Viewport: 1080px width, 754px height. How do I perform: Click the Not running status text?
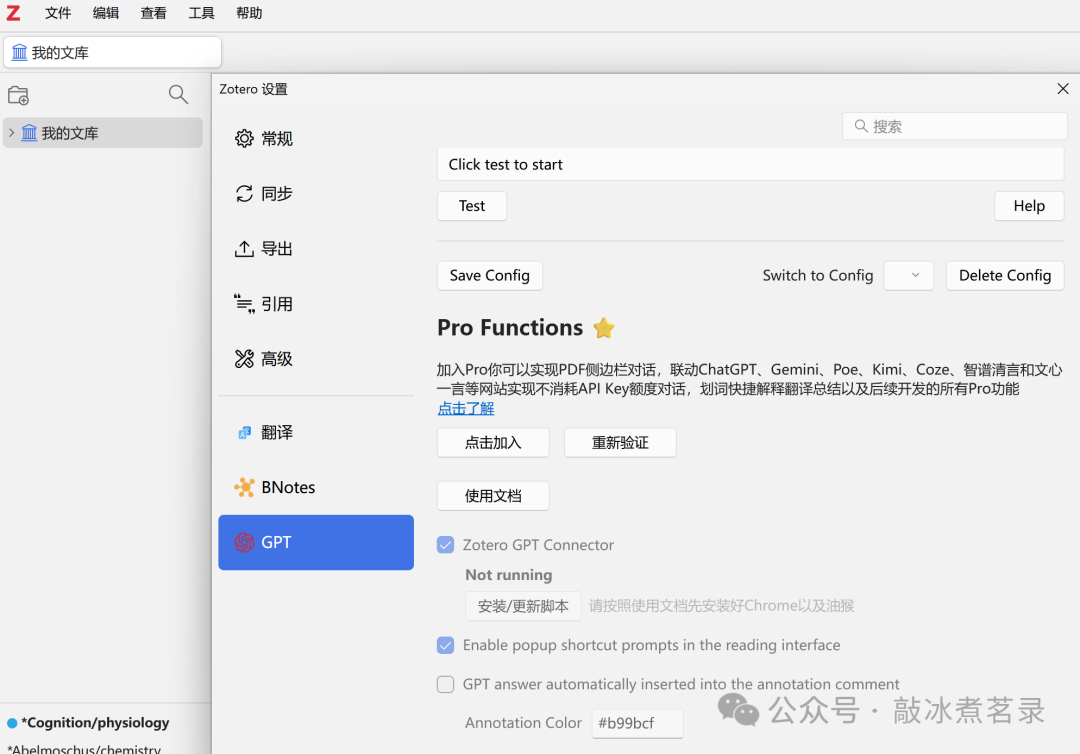[508, 575]
